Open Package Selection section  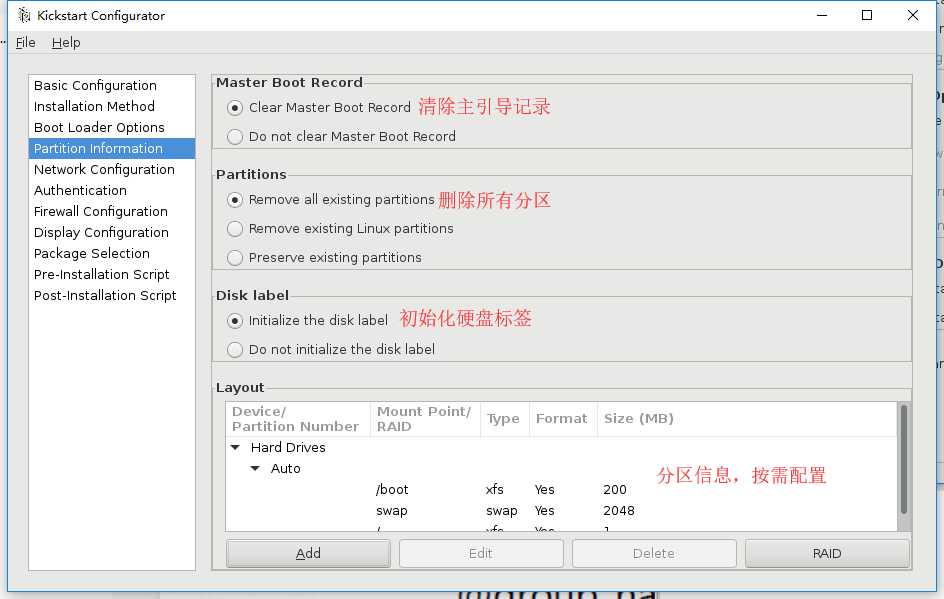pyautogui.click(x=112, y=253)
